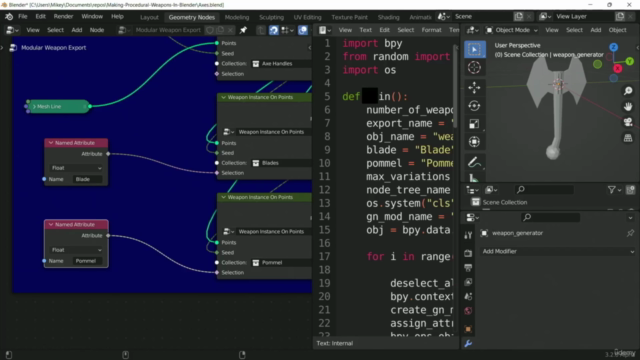
Task: Click the Blender logo icon
Action: [x=9, y=17]
